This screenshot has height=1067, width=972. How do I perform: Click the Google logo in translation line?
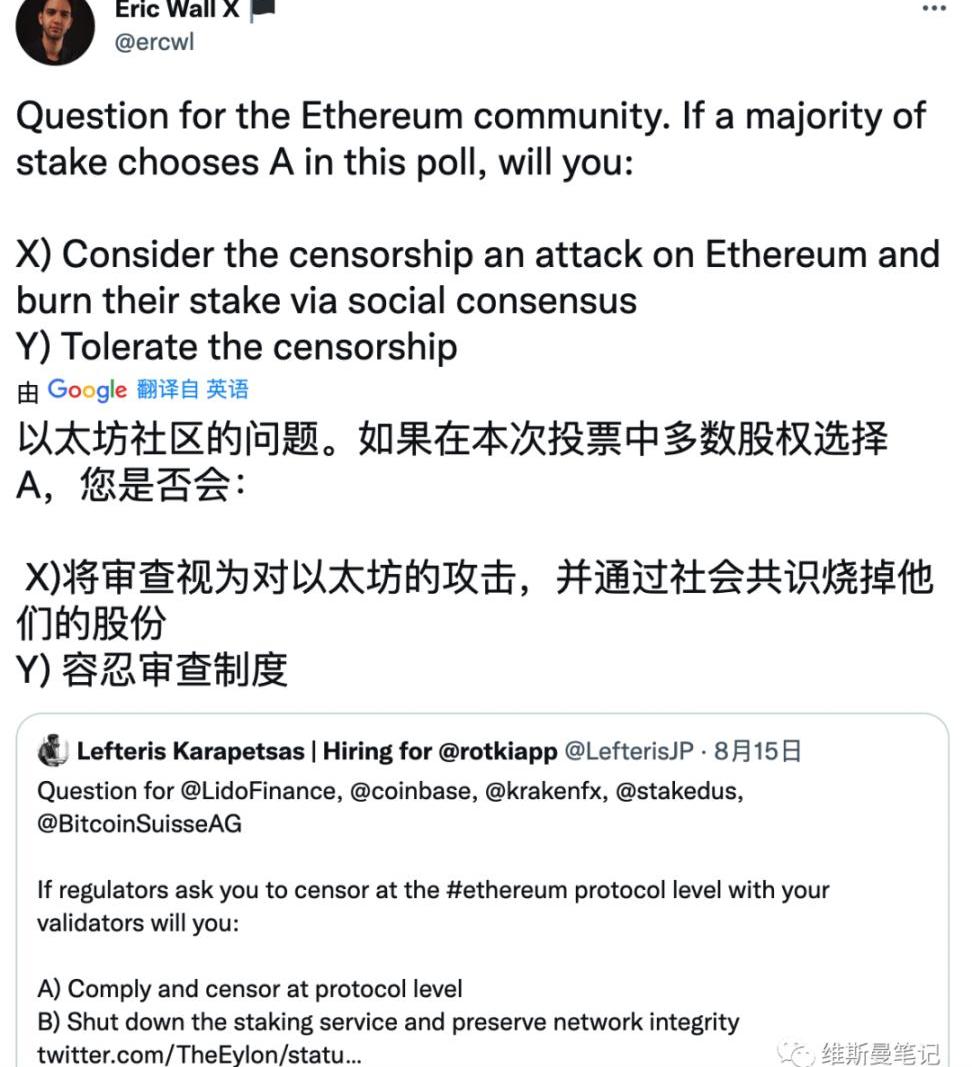pos(87,390)
